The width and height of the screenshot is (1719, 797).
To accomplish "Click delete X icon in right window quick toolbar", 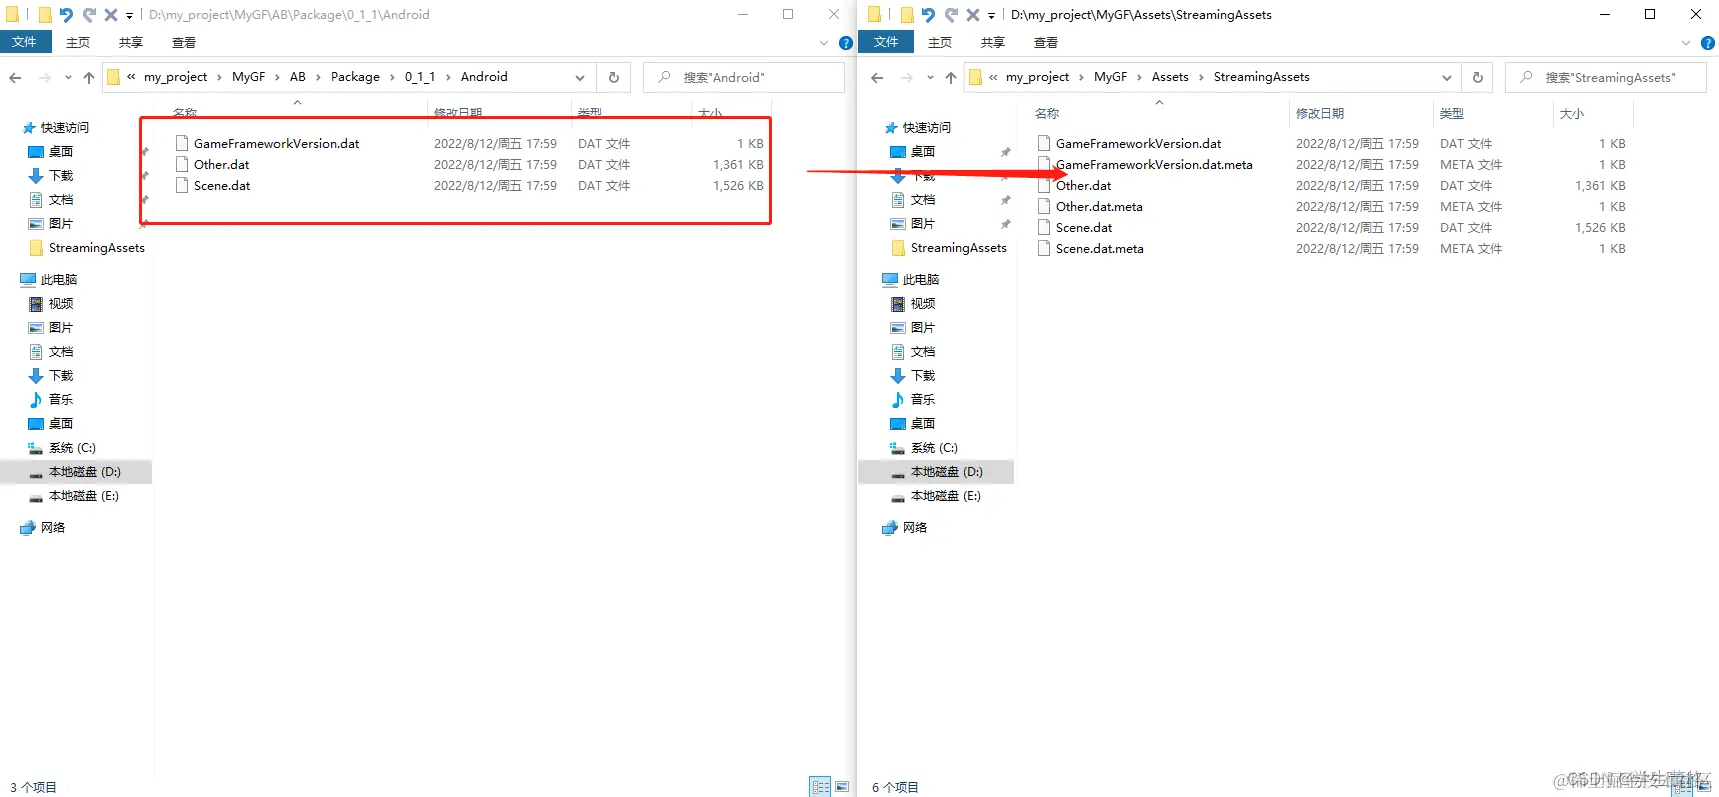I will pos(973,15).
